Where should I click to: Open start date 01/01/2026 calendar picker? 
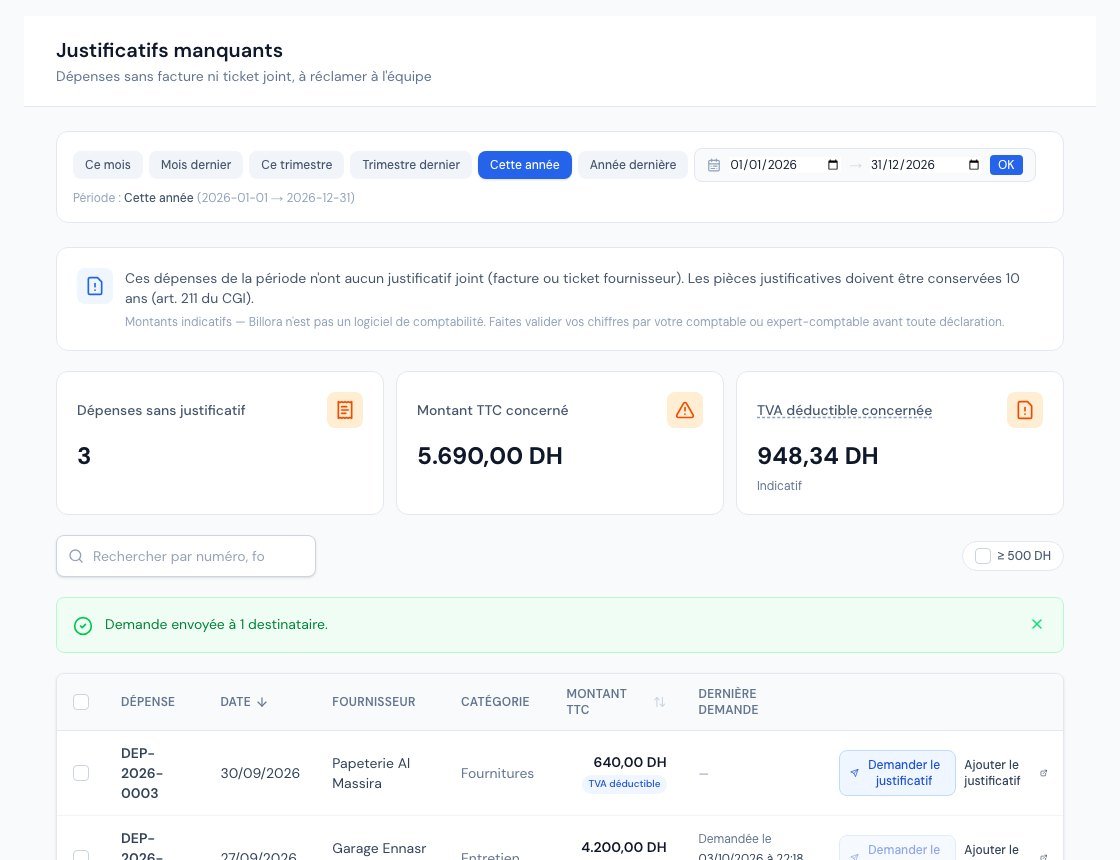tap(833, 165)
